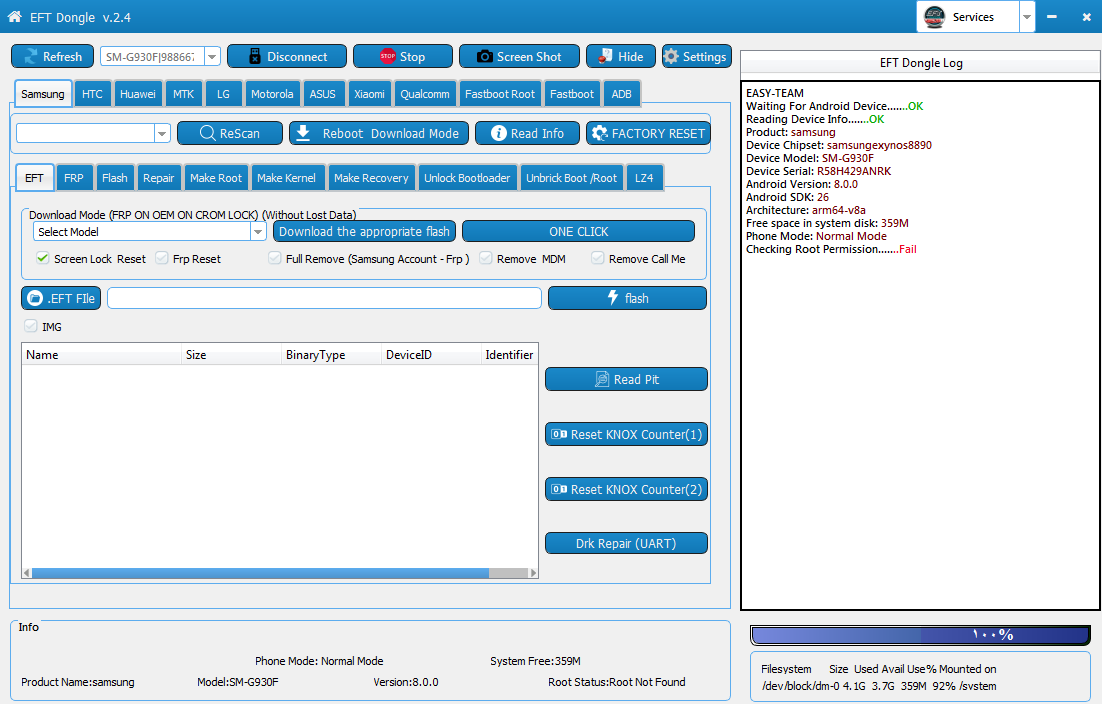The width and height of the screenshot is (1102, 704).
Task: Click the EFT Services logo icon
Action: tap(934, 17)
